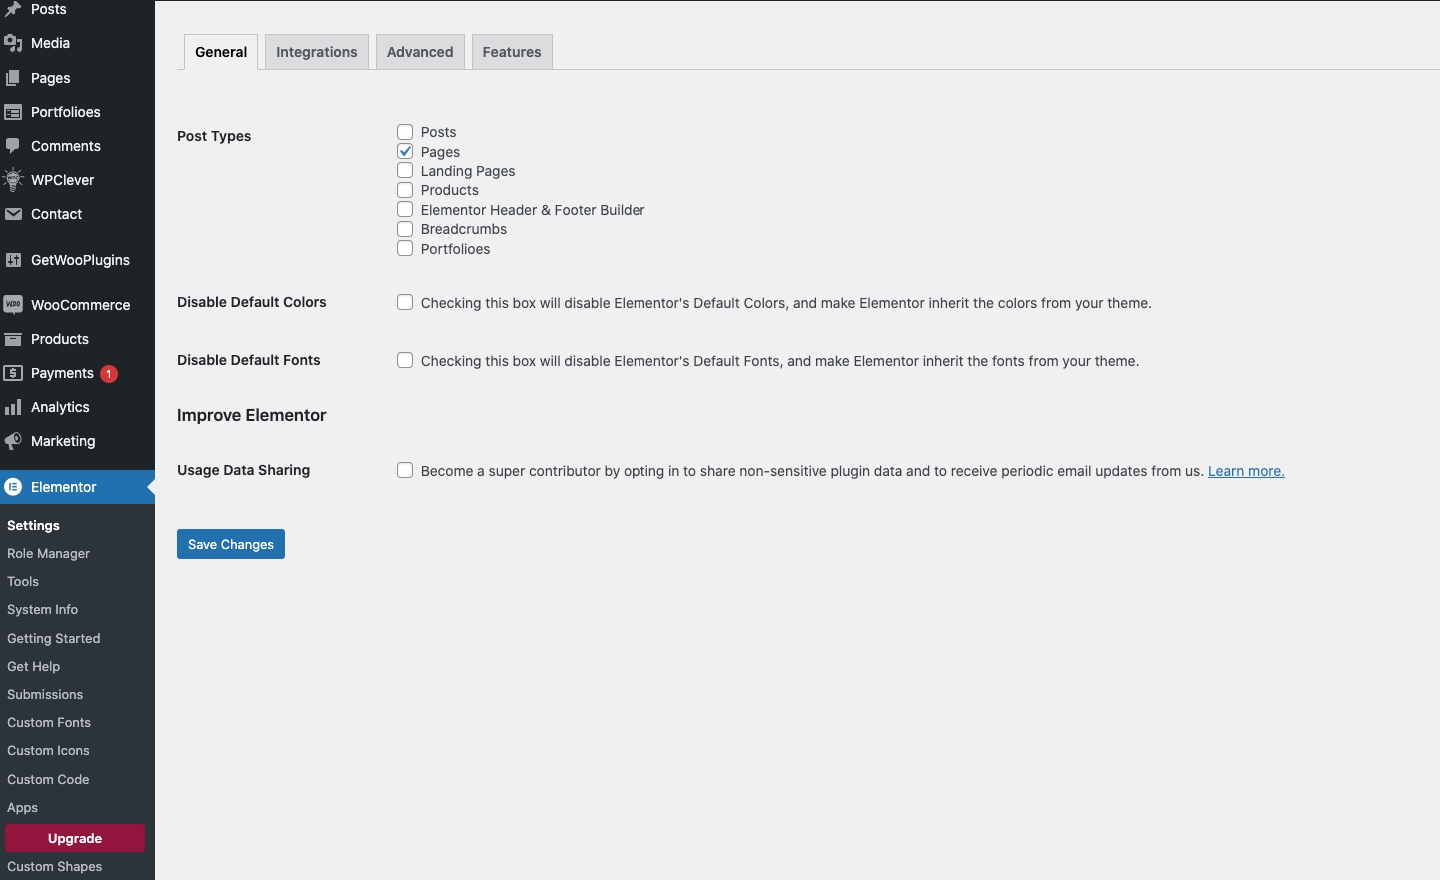Switch to the Integrations tab
The height and width of the screenshot is (880, 1440).
[316, 52]
